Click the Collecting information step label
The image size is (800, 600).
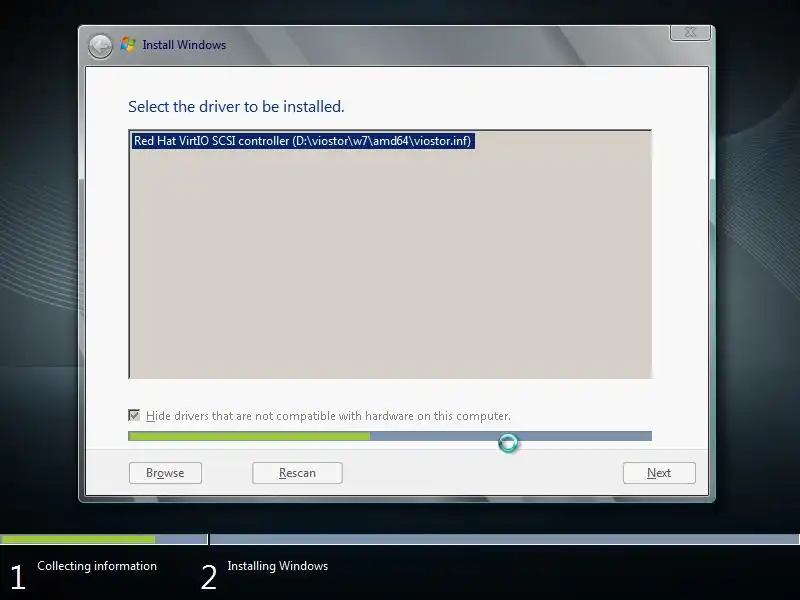click(x=97, y=566)
